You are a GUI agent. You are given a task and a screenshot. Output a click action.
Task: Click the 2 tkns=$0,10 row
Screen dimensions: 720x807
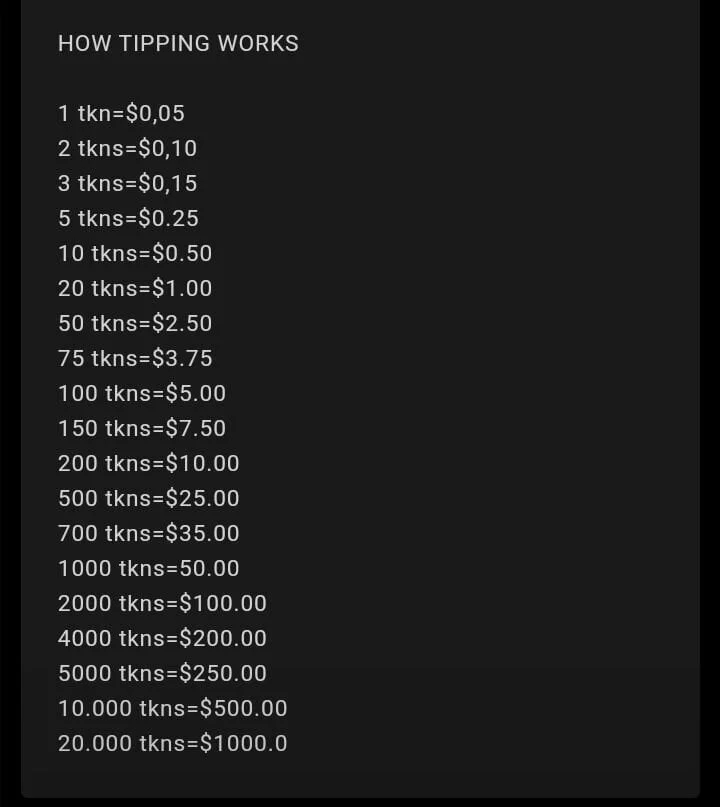(127, 149)
